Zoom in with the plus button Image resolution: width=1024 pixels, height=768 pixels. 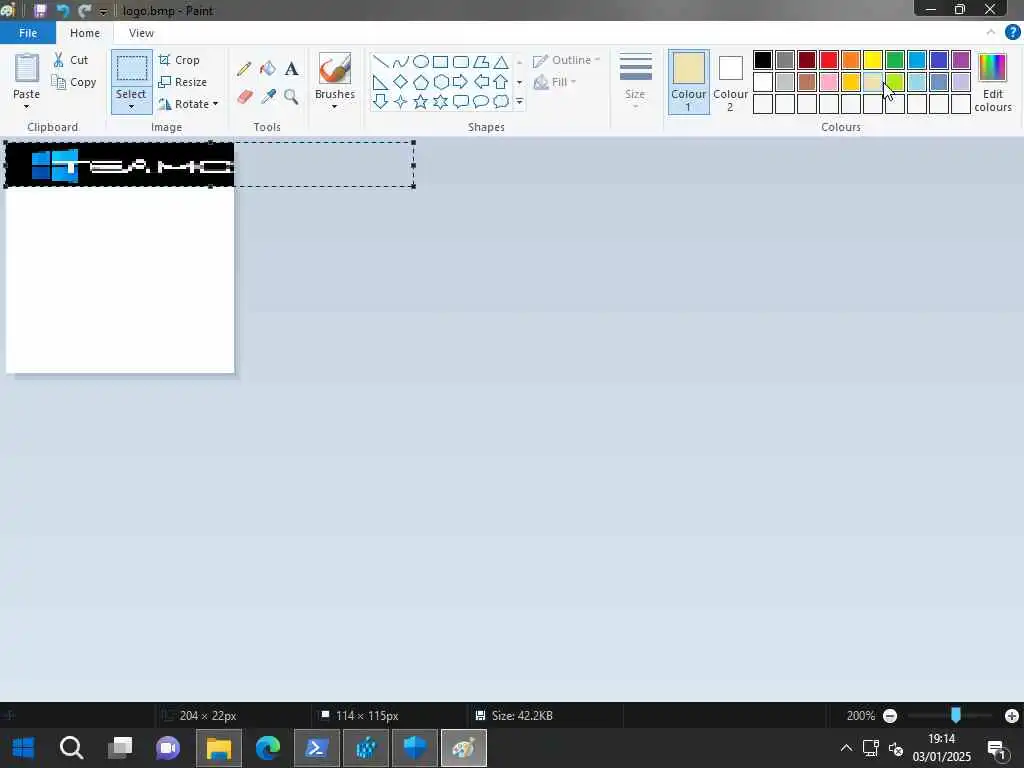click(1012, 716)
